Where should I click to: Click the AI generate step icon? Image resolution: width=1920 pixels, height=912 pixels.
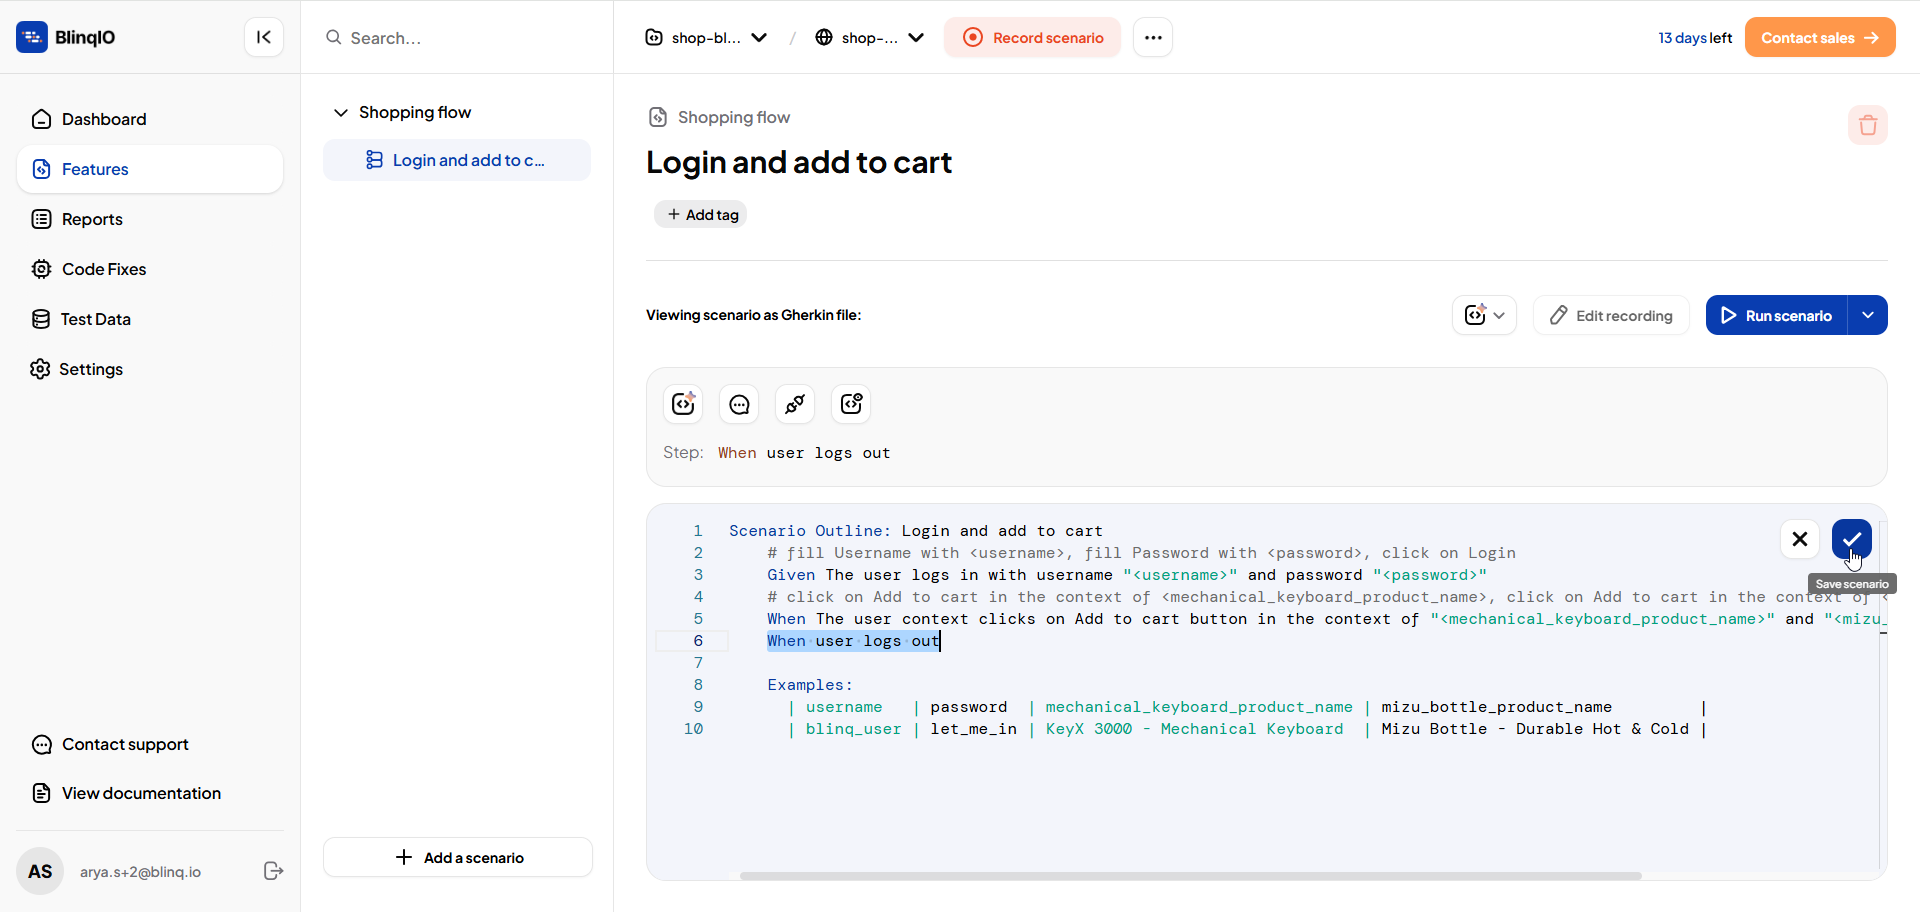683,404
